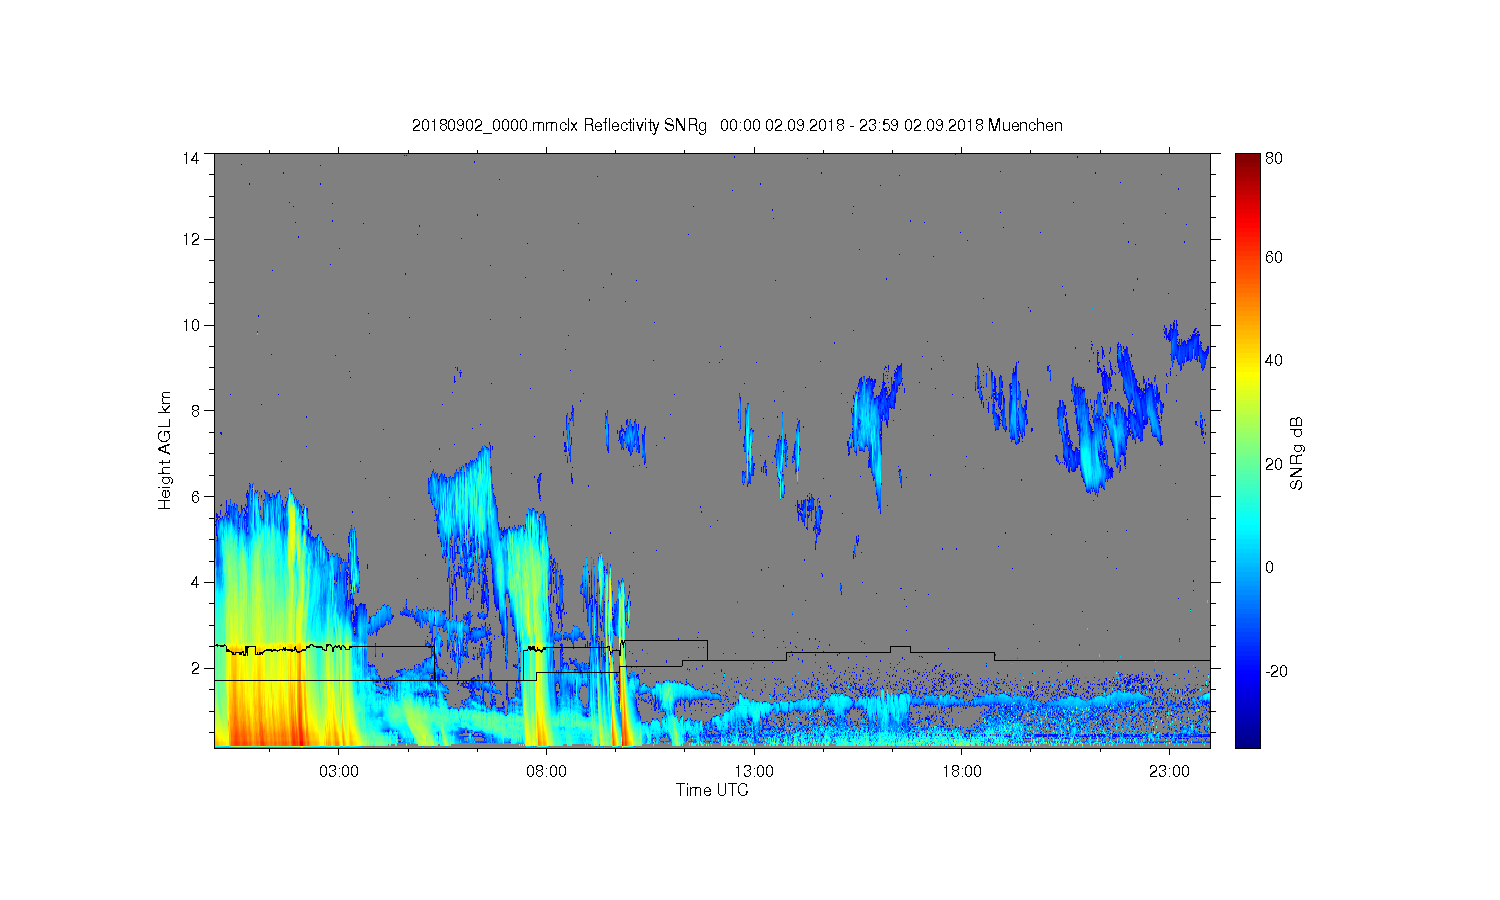
Task: Click the colorbar value -20
Action: (1276, 671)
